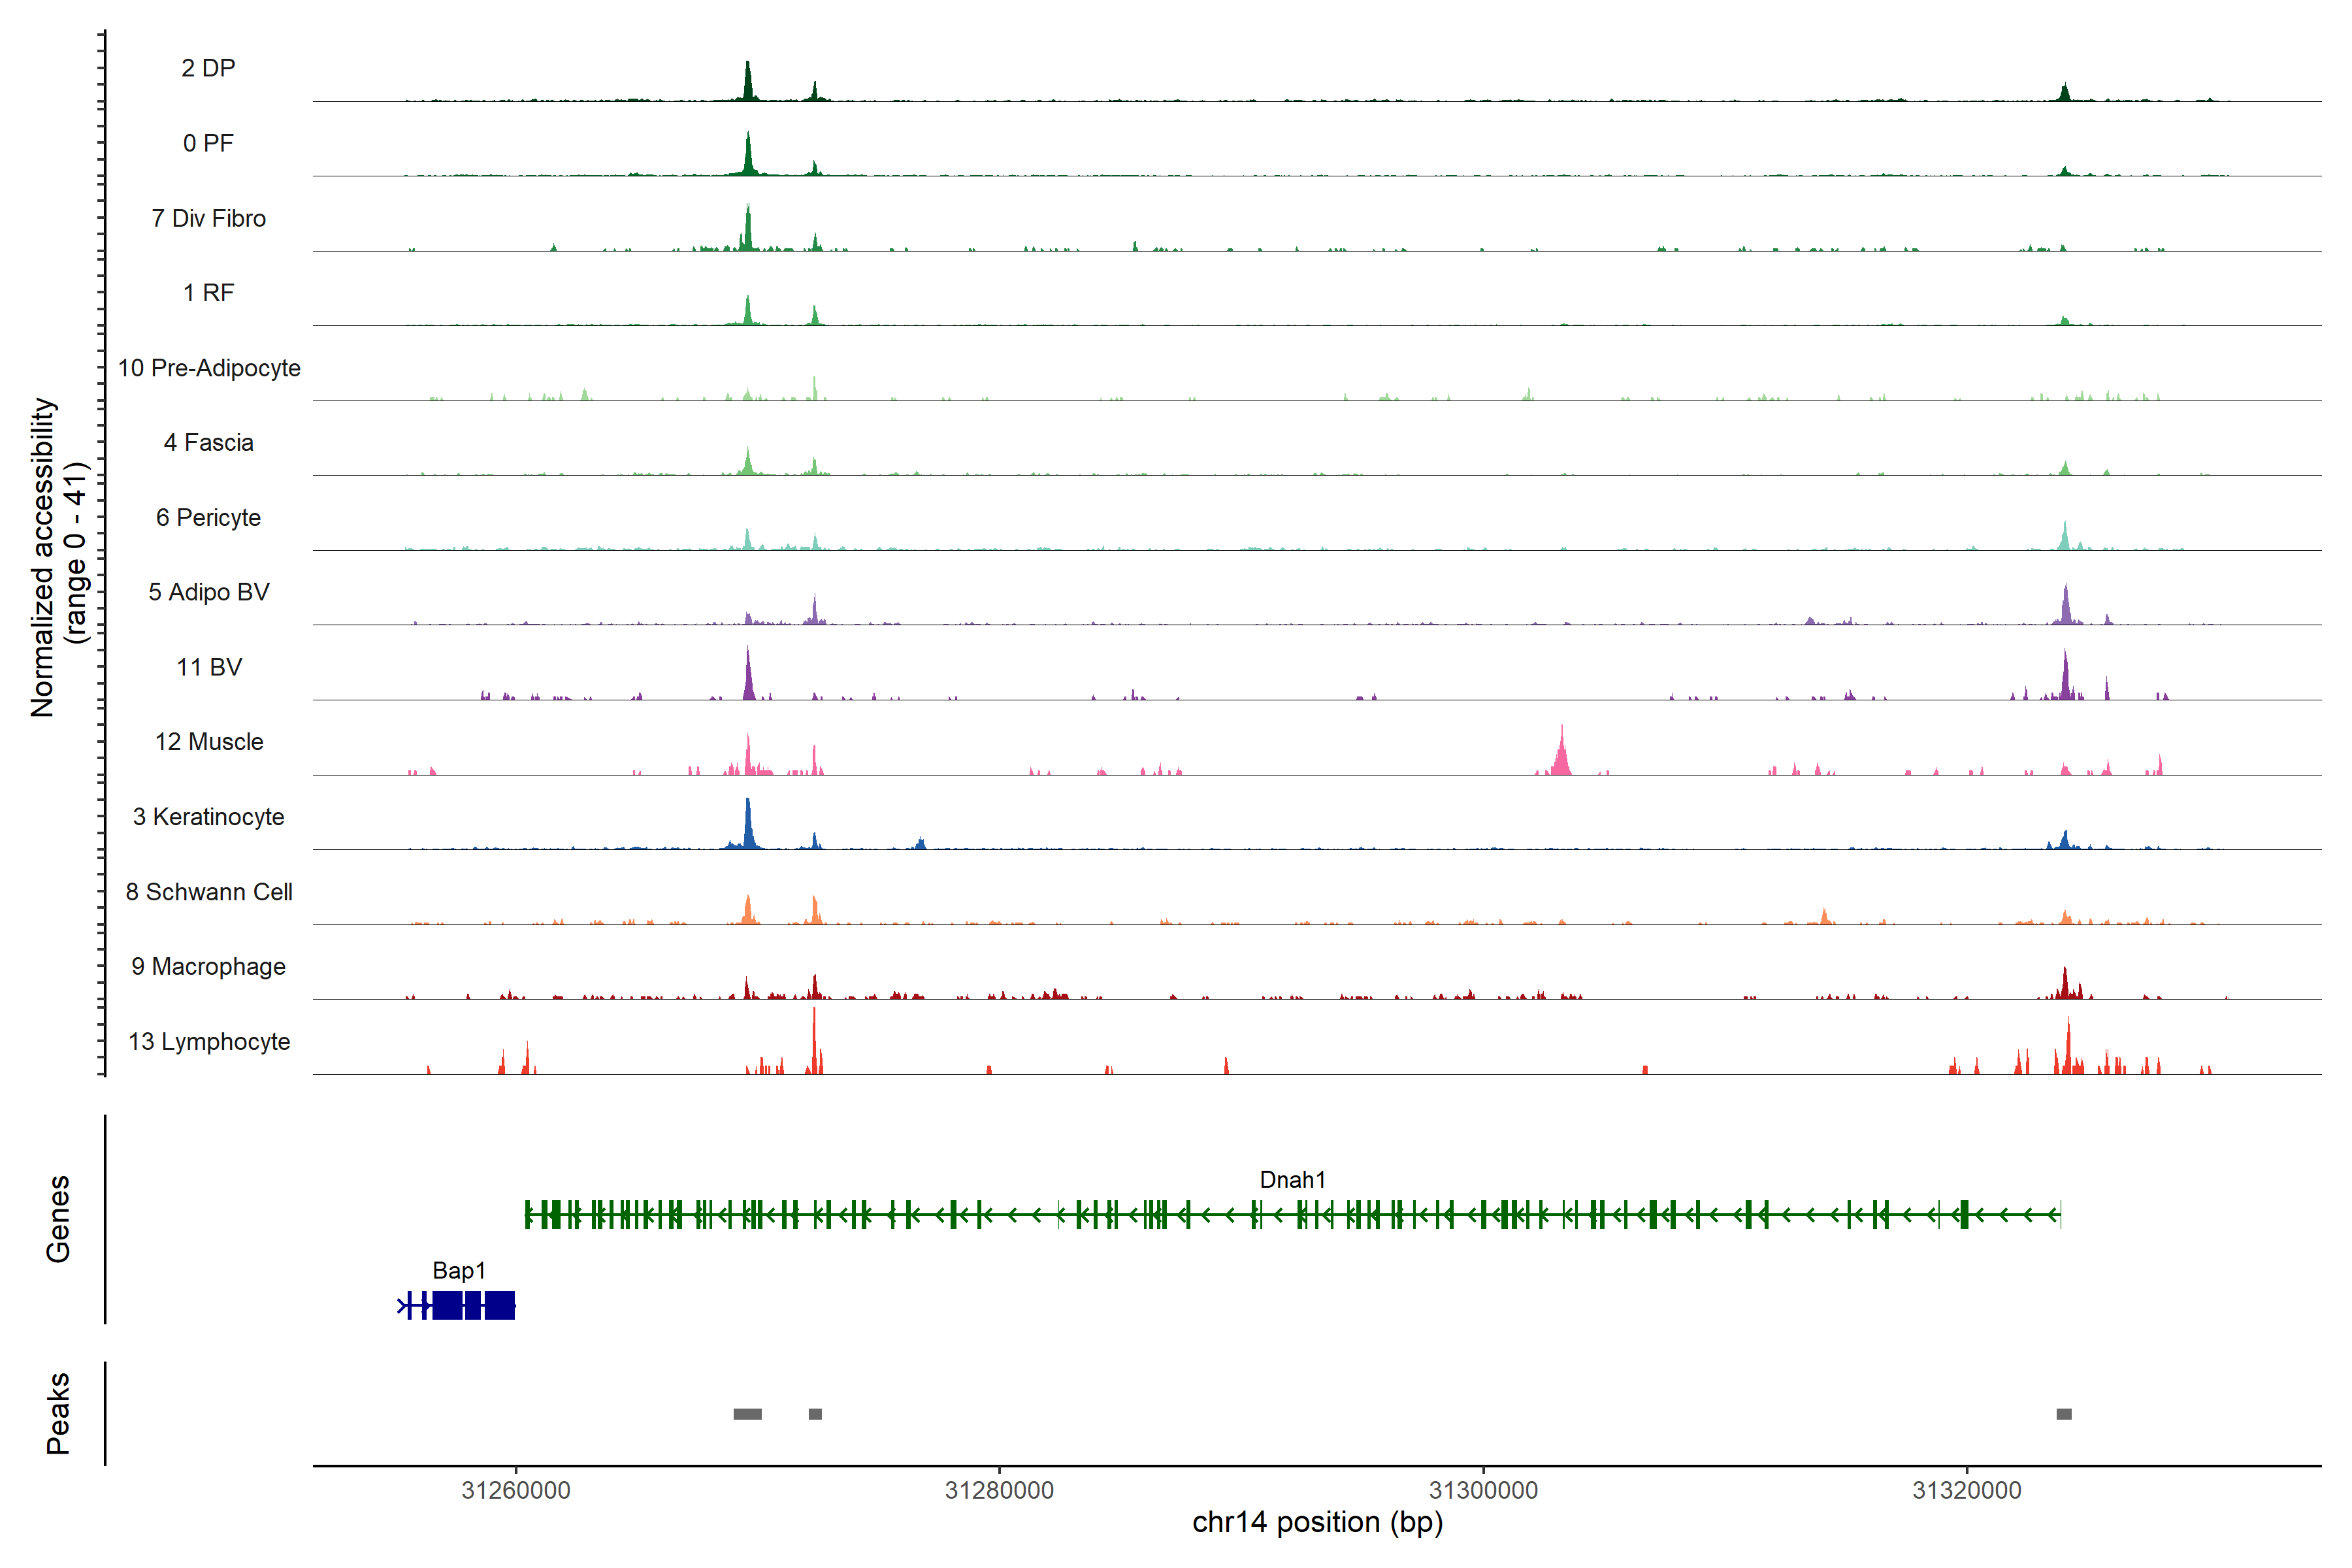Click the 3 Keratinocyte track label
The height and width of the screenshot is (1568, 2352).
pos(208,817)
